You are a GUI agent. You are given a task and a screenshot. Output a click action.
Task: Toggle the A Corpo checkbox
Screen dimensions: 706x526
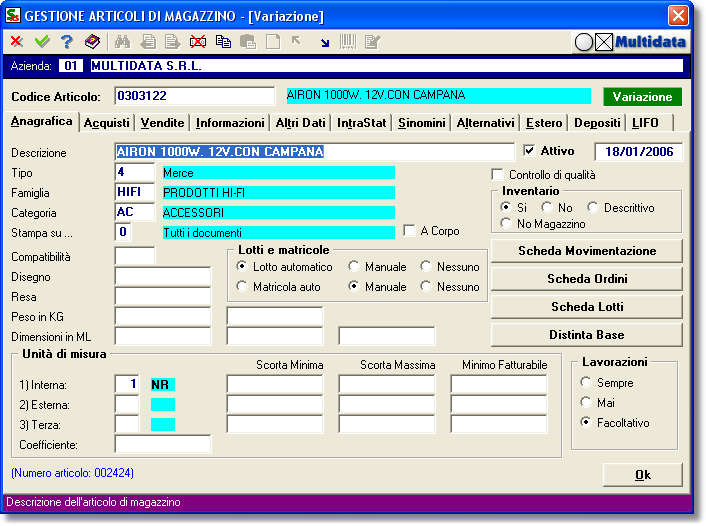[x=409, y=231]
